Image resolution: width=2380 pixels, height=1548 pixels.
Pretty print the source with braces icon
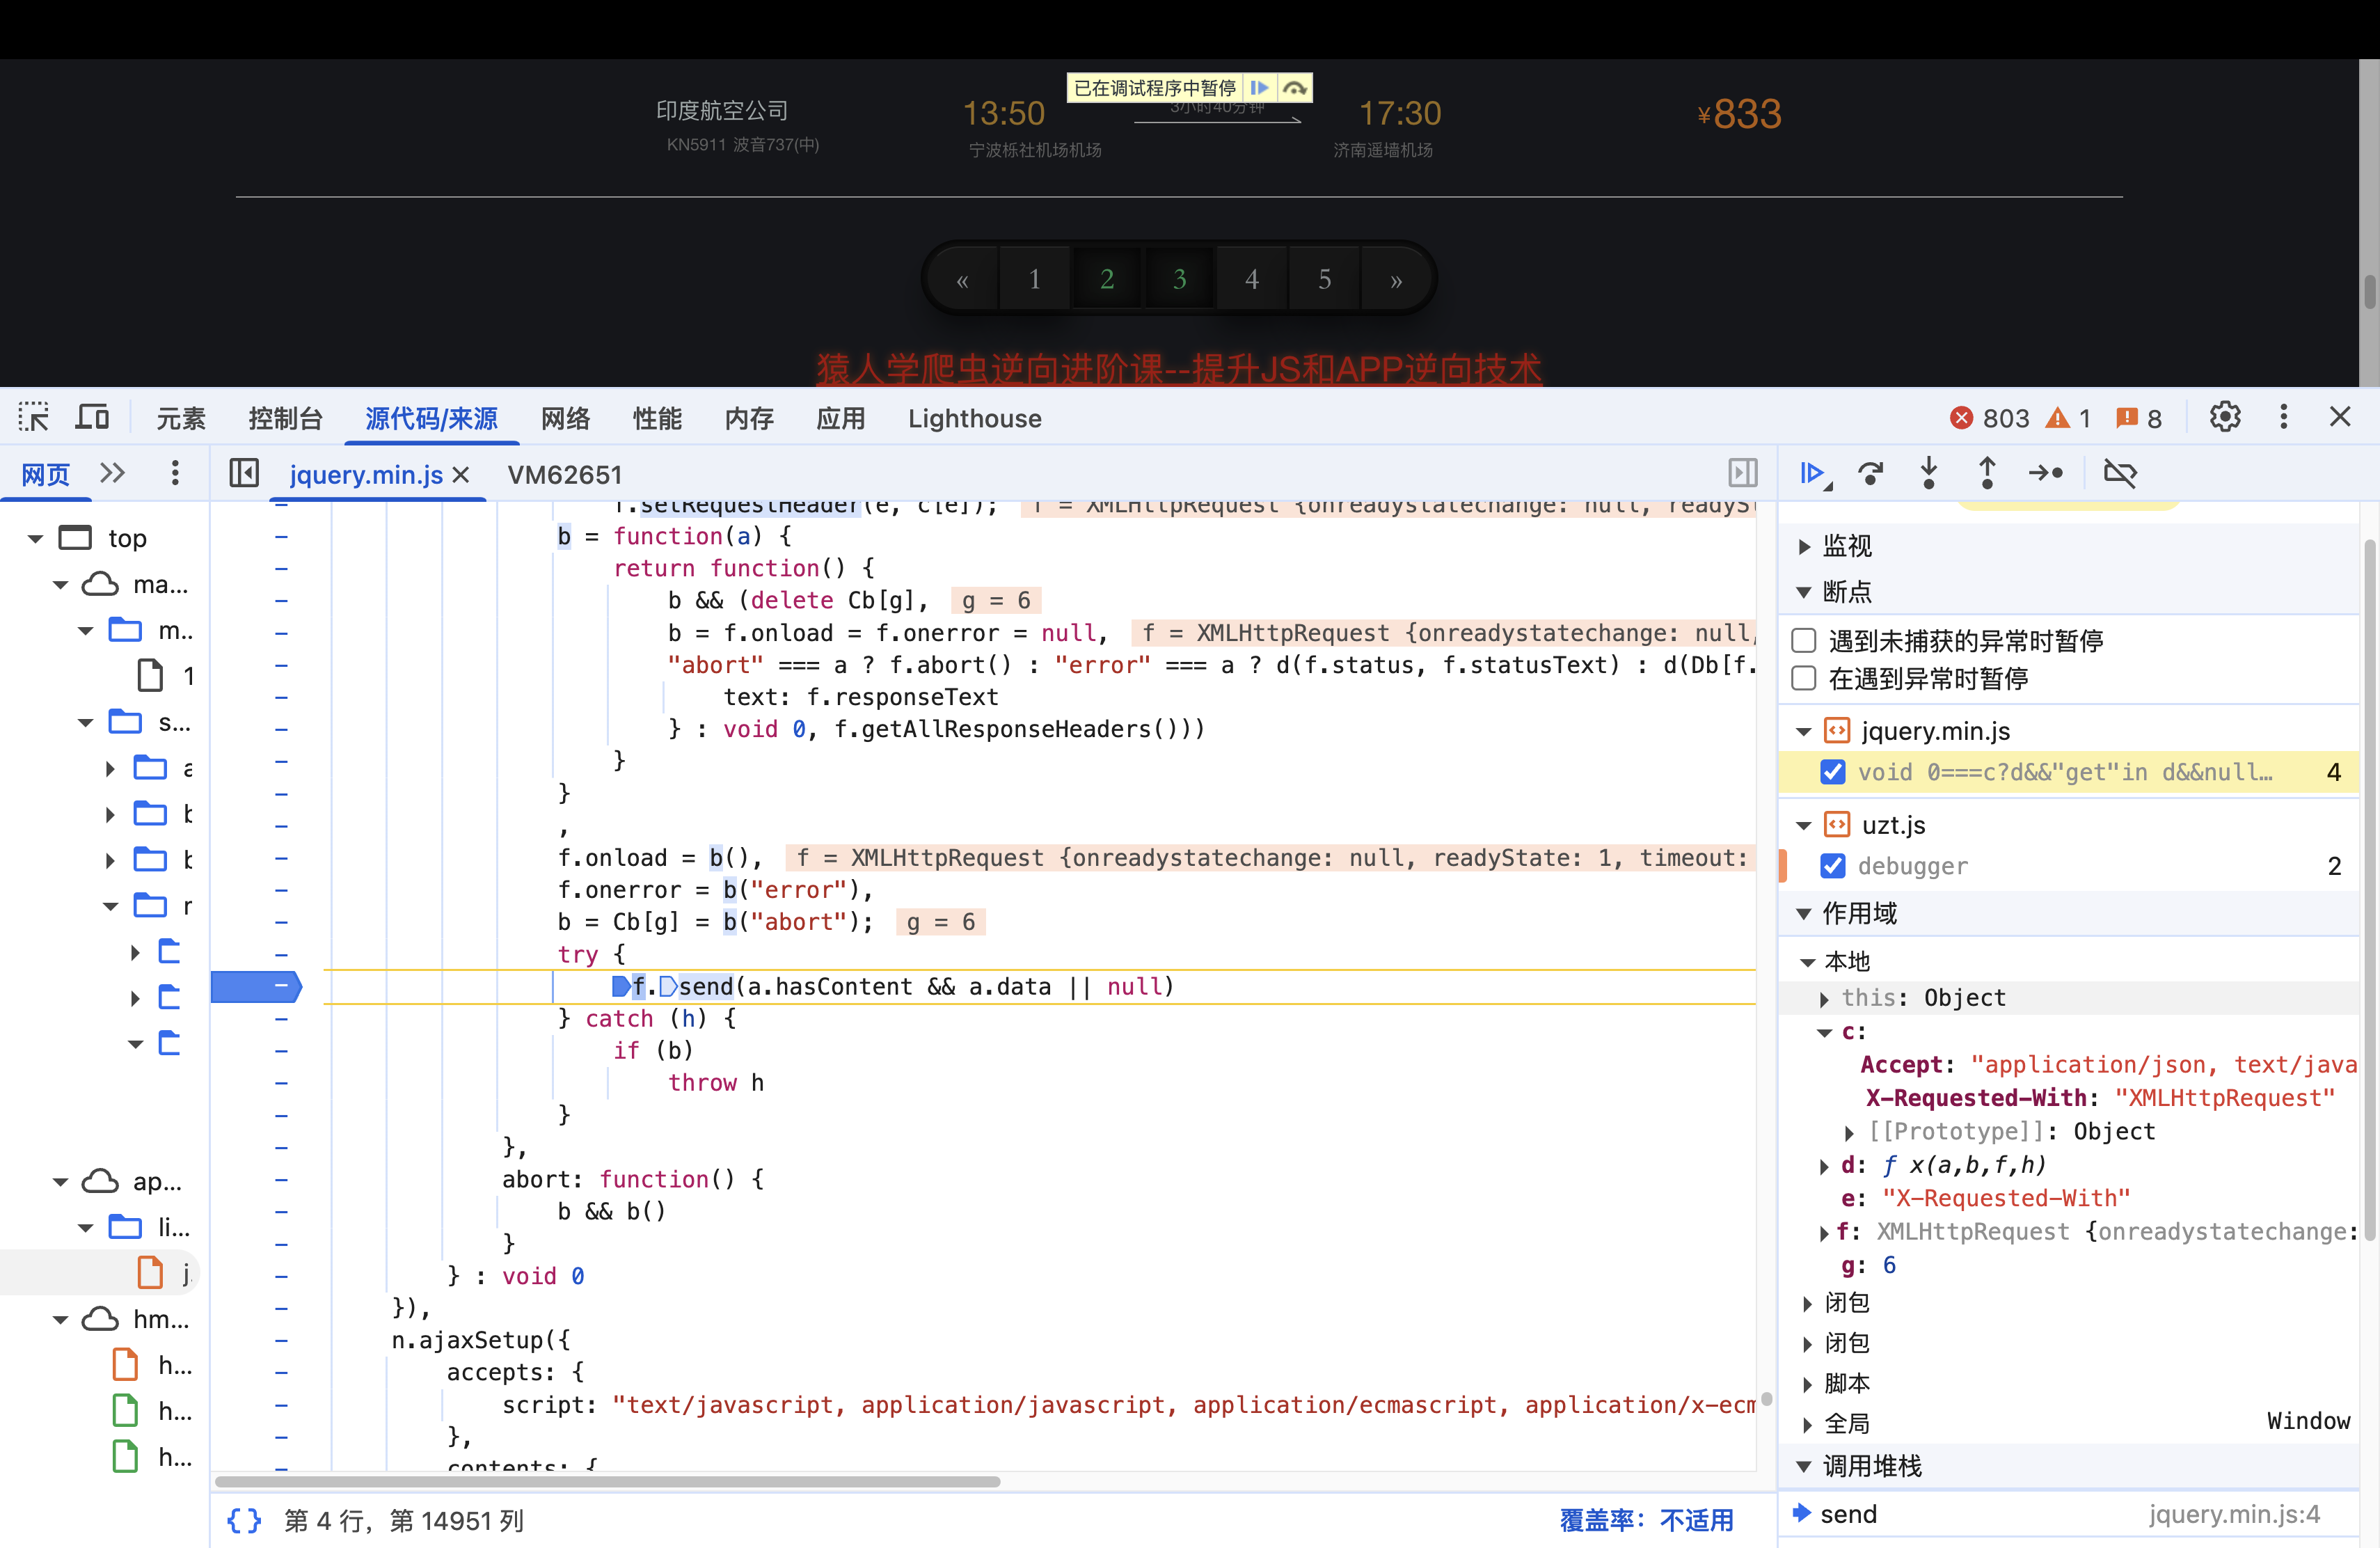click(244, 1521)
